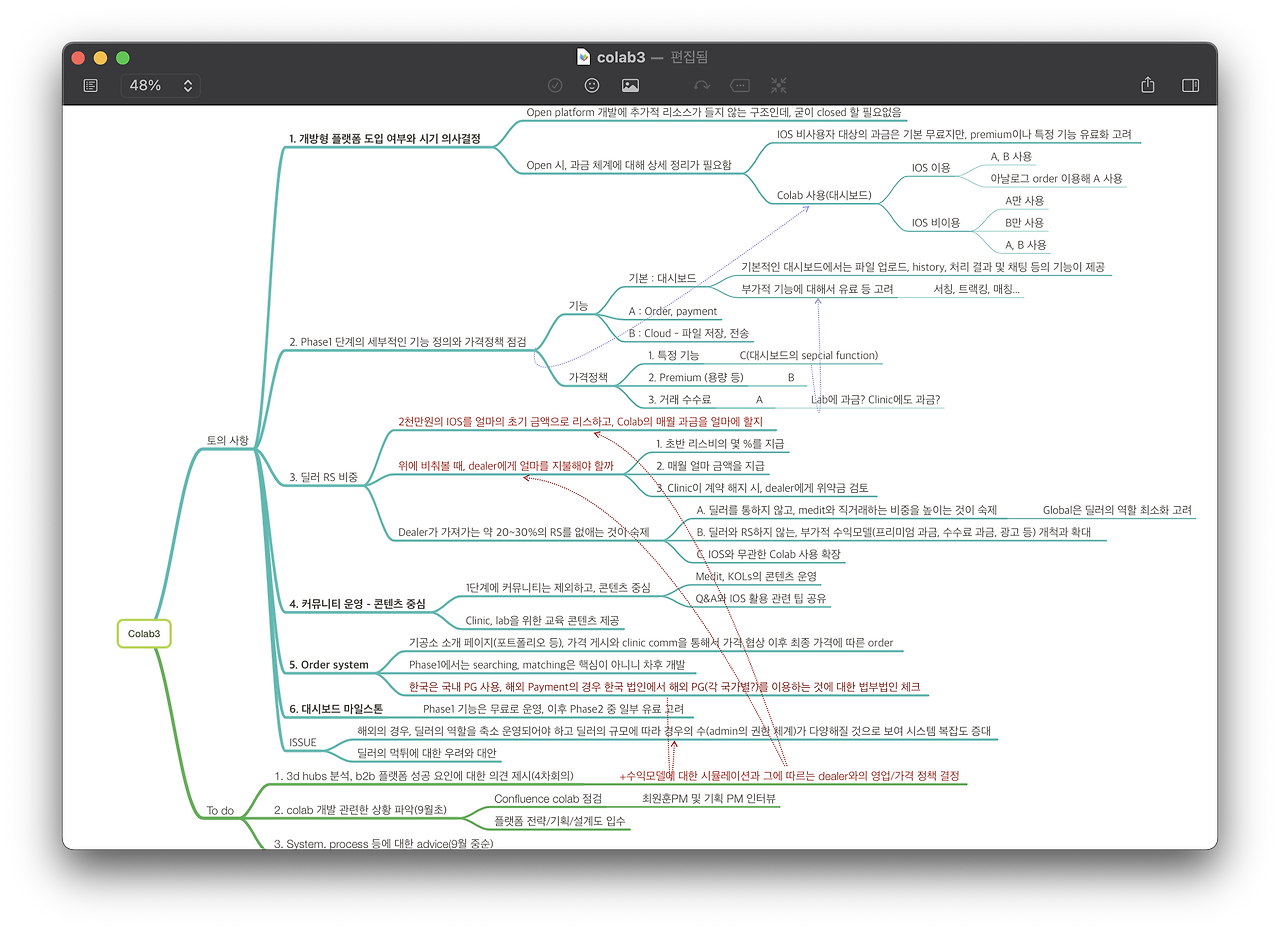Screen dimensions: 1280x932
Task: Click the 2. Premium (용량 등) node
Action: click(x=696, y=377)
